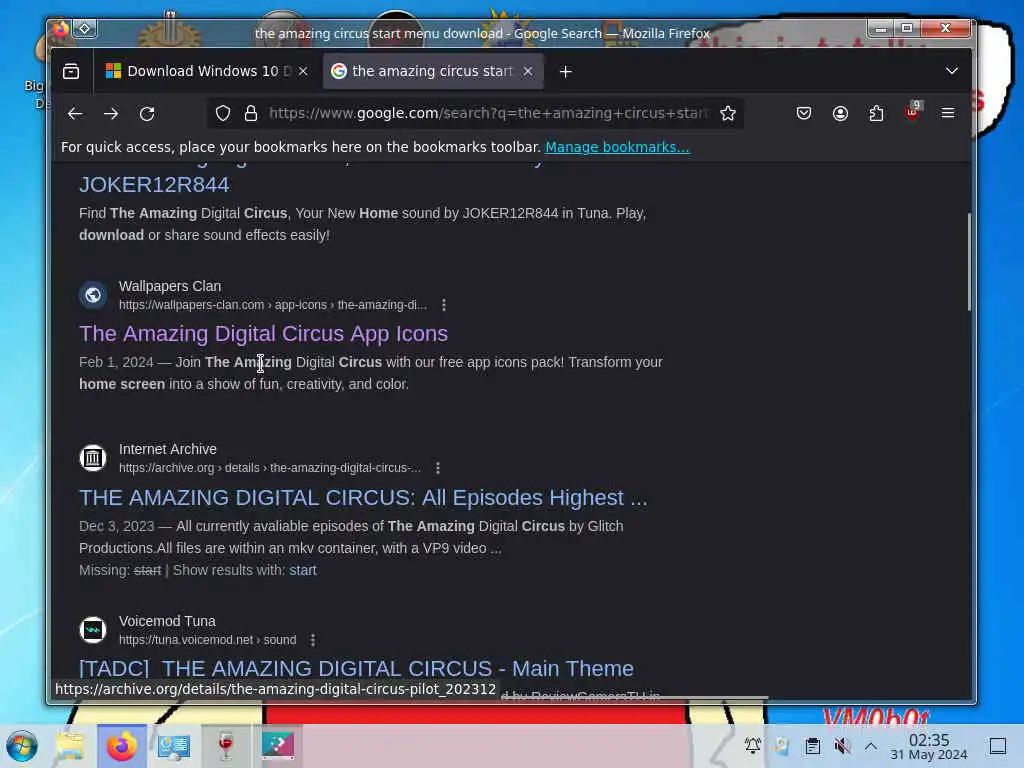Click 'Voicemod Tuna' site name
Image resolution: width=1024 pixels, height=768 pixels.
[x=167, y=621]
